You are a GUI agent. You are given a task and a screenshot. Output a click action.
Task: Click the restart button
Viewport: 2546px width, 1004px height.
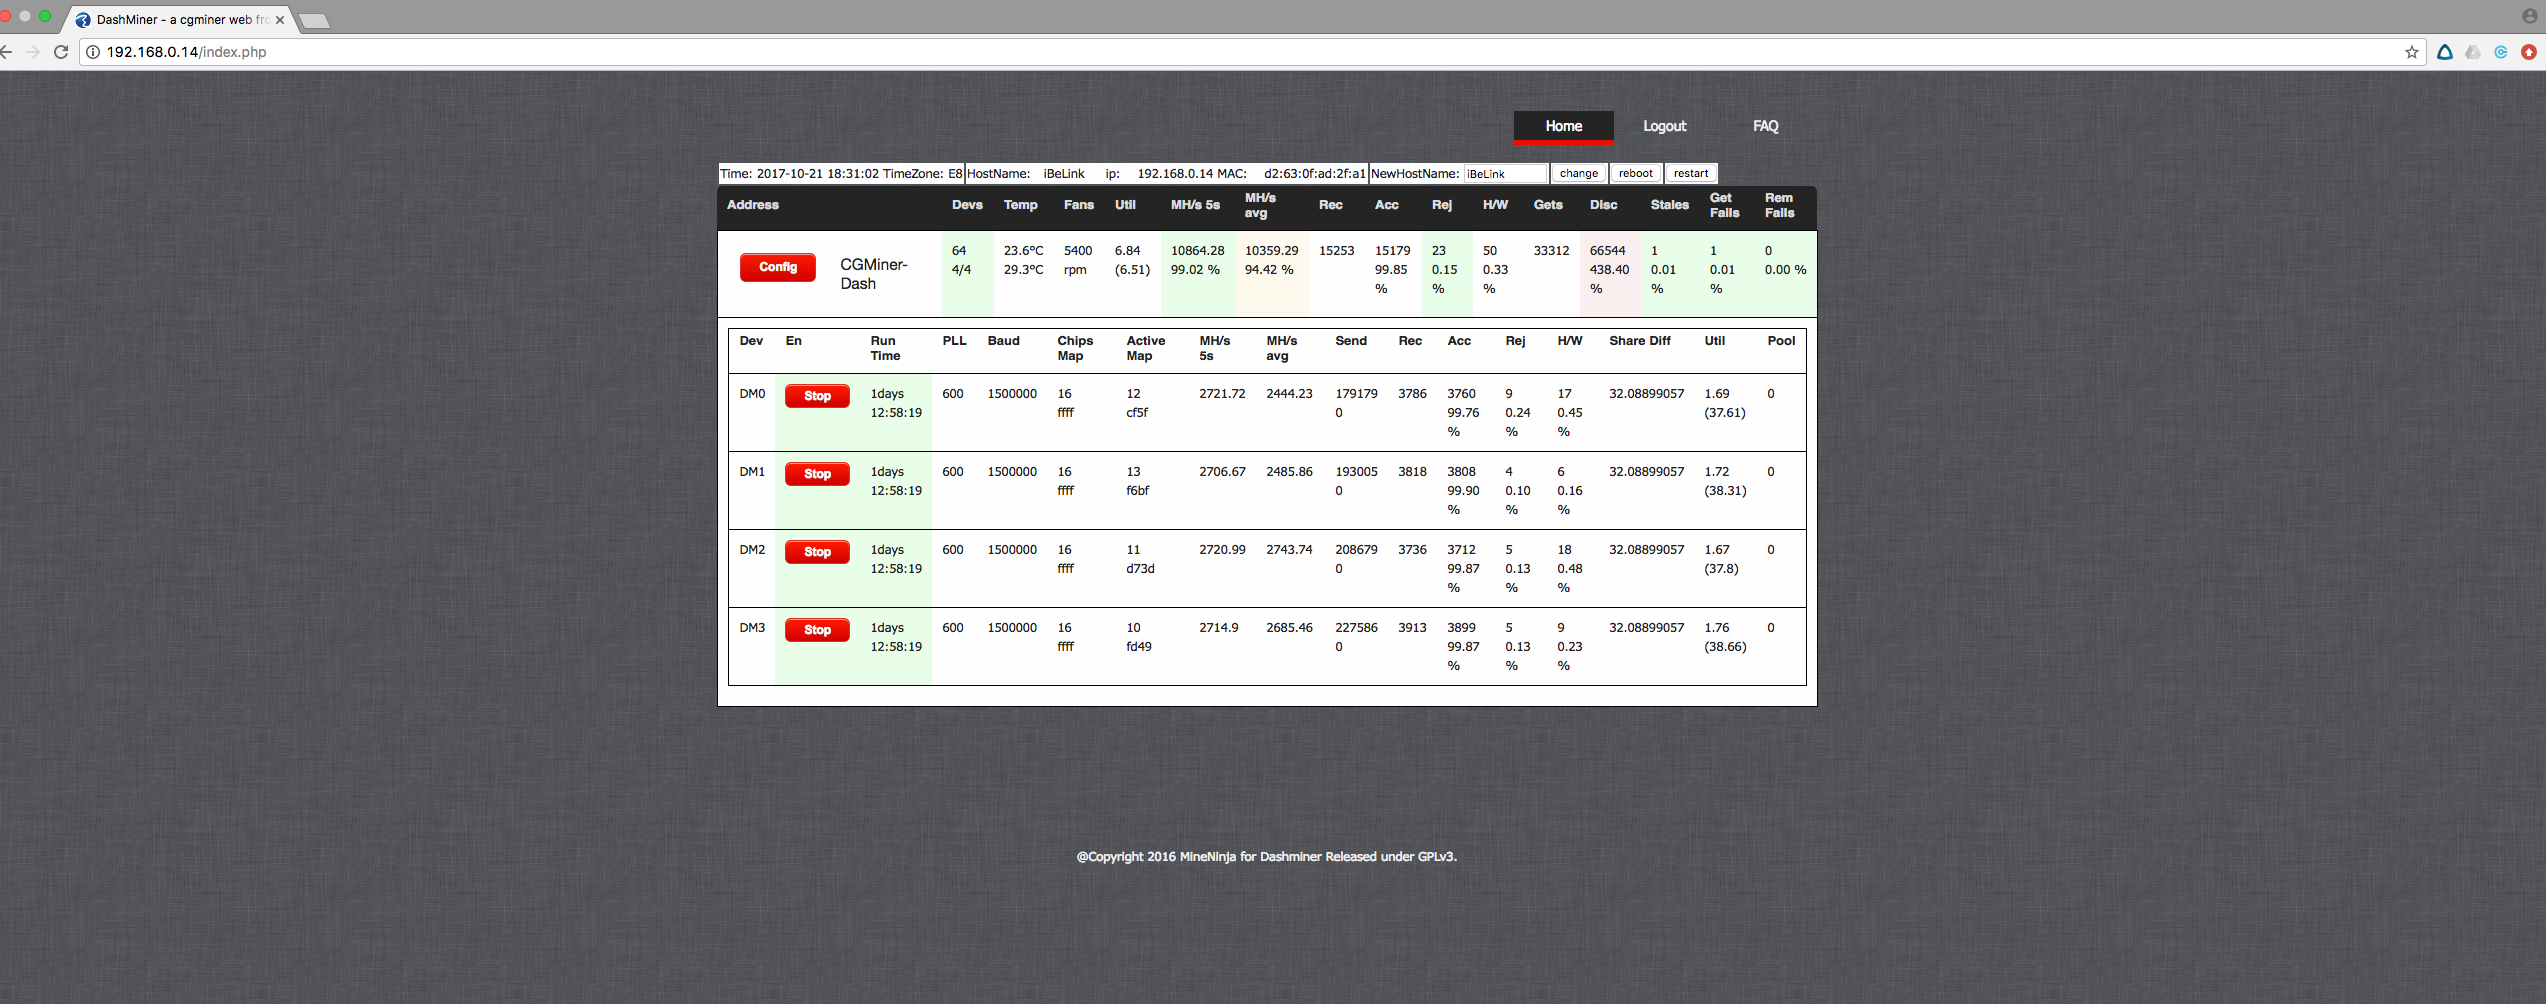1691,174
